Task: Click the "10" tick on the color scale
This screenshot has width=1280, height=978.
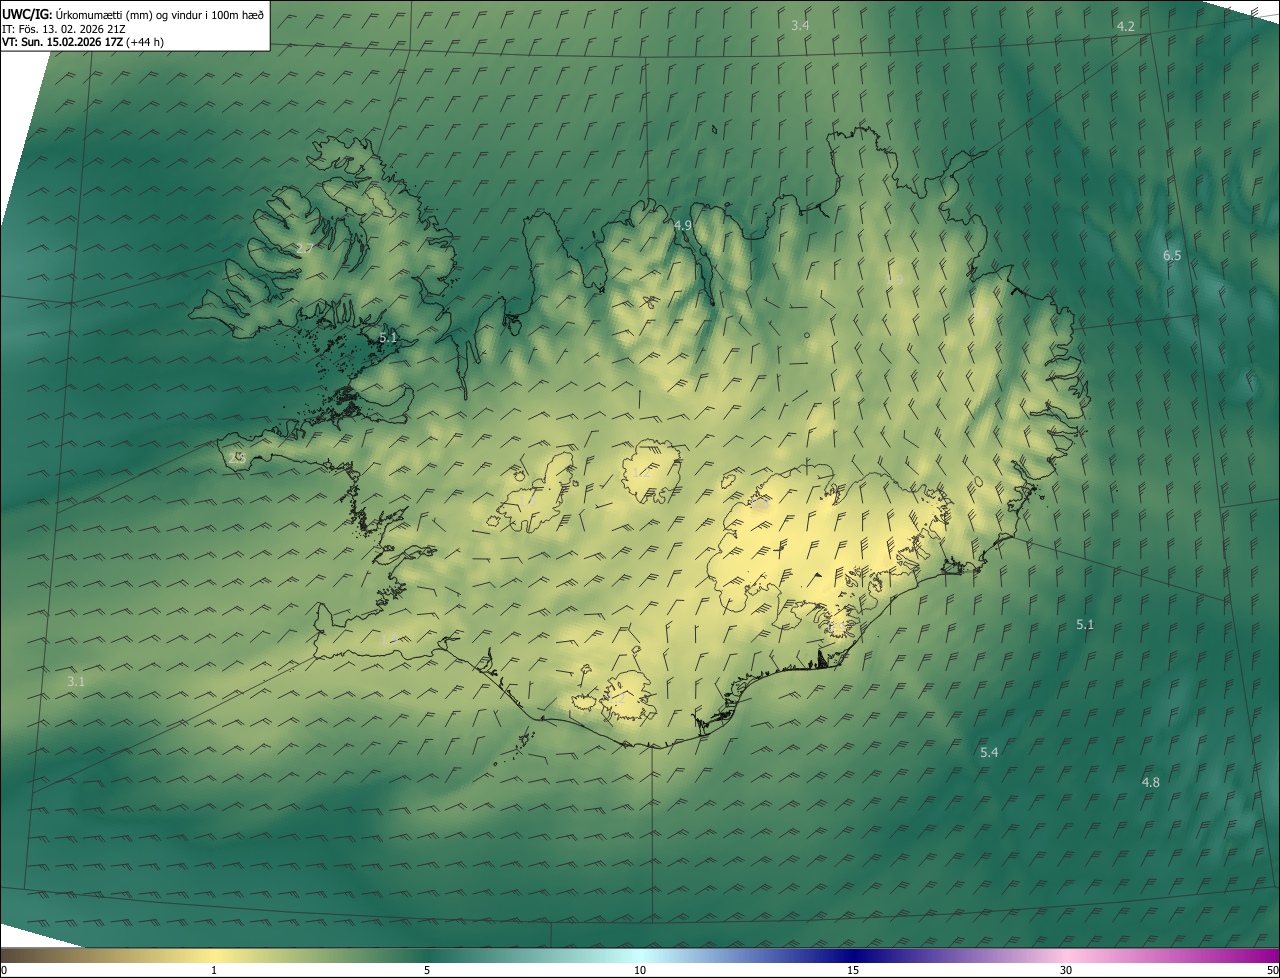Action: click(640, 970)
